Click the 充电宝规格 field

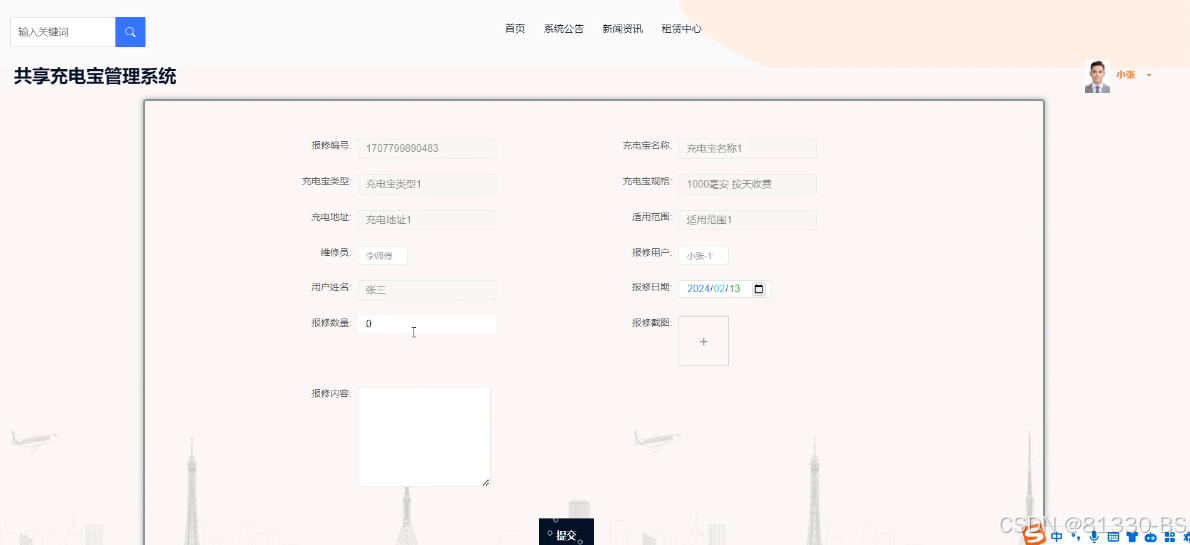(x=748, y=184)
